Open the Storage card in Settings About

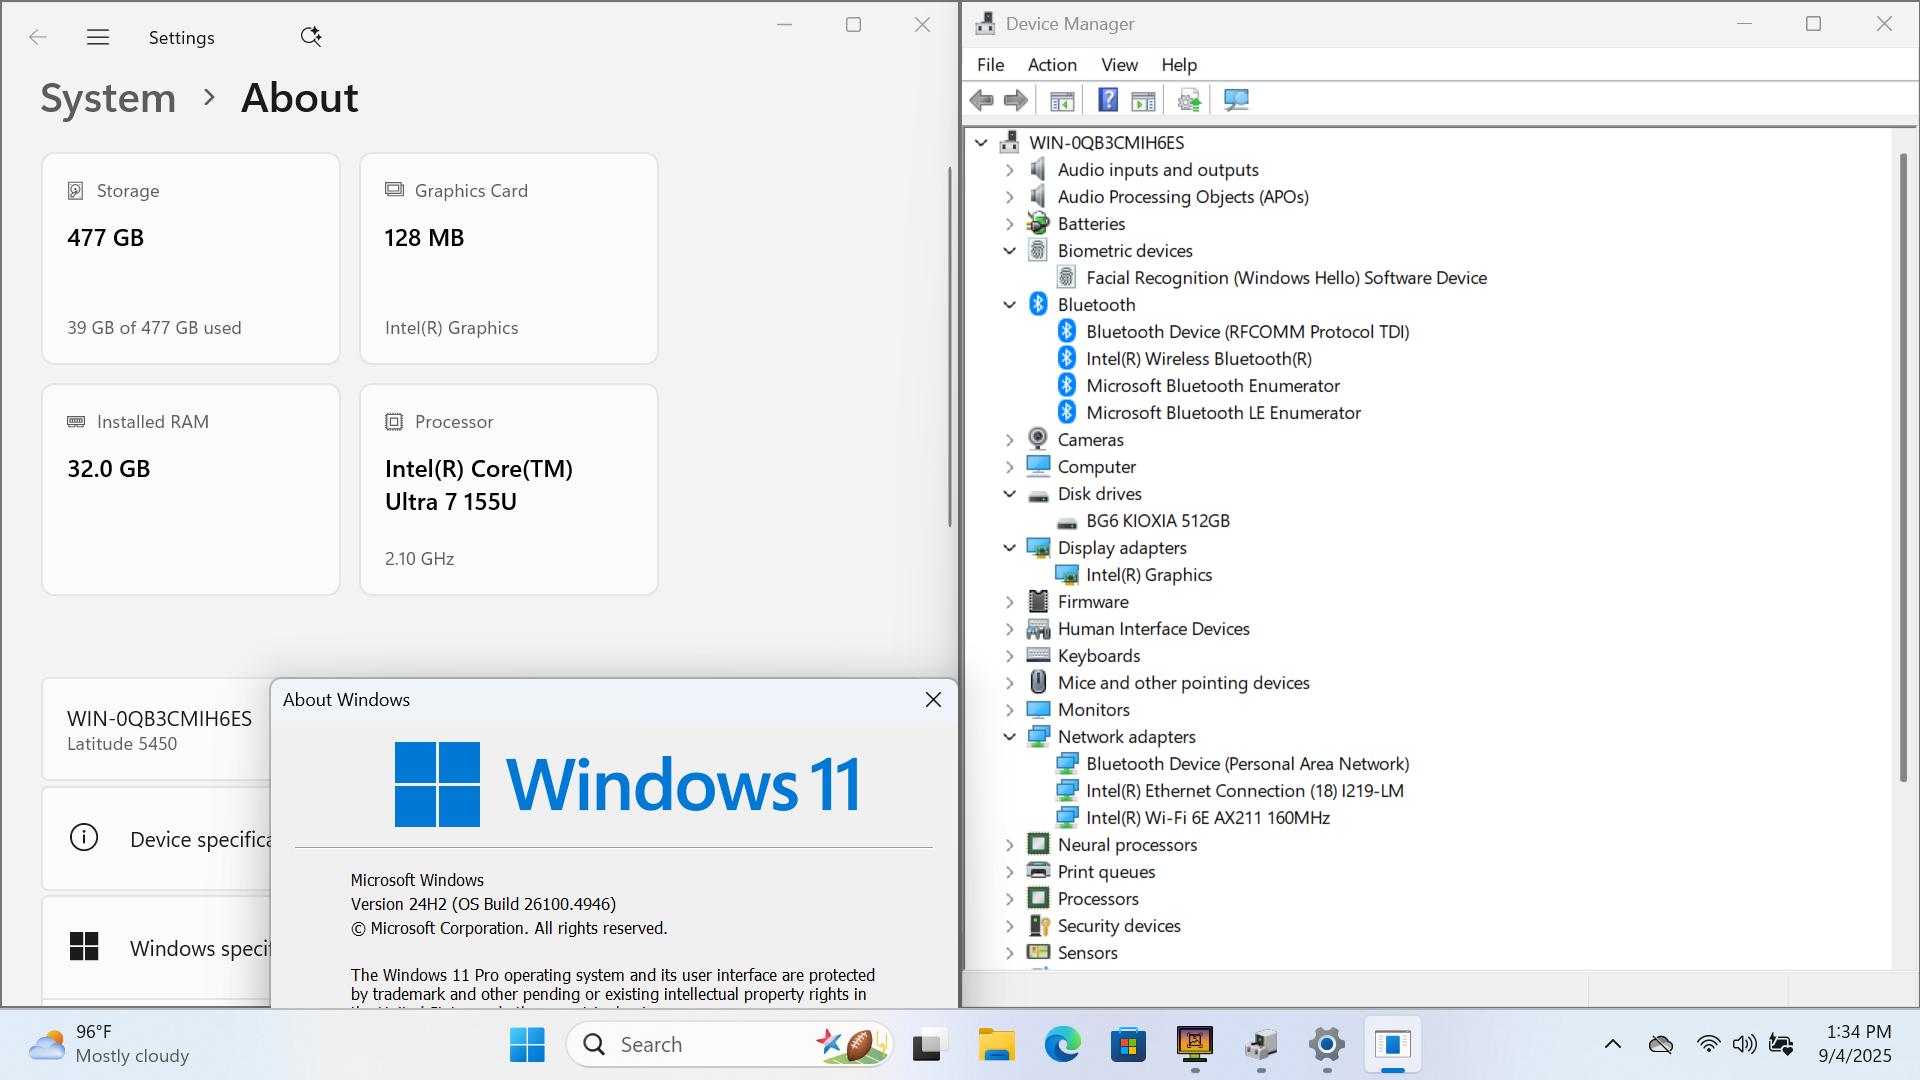pyautogui.click(x=191, y=259)
